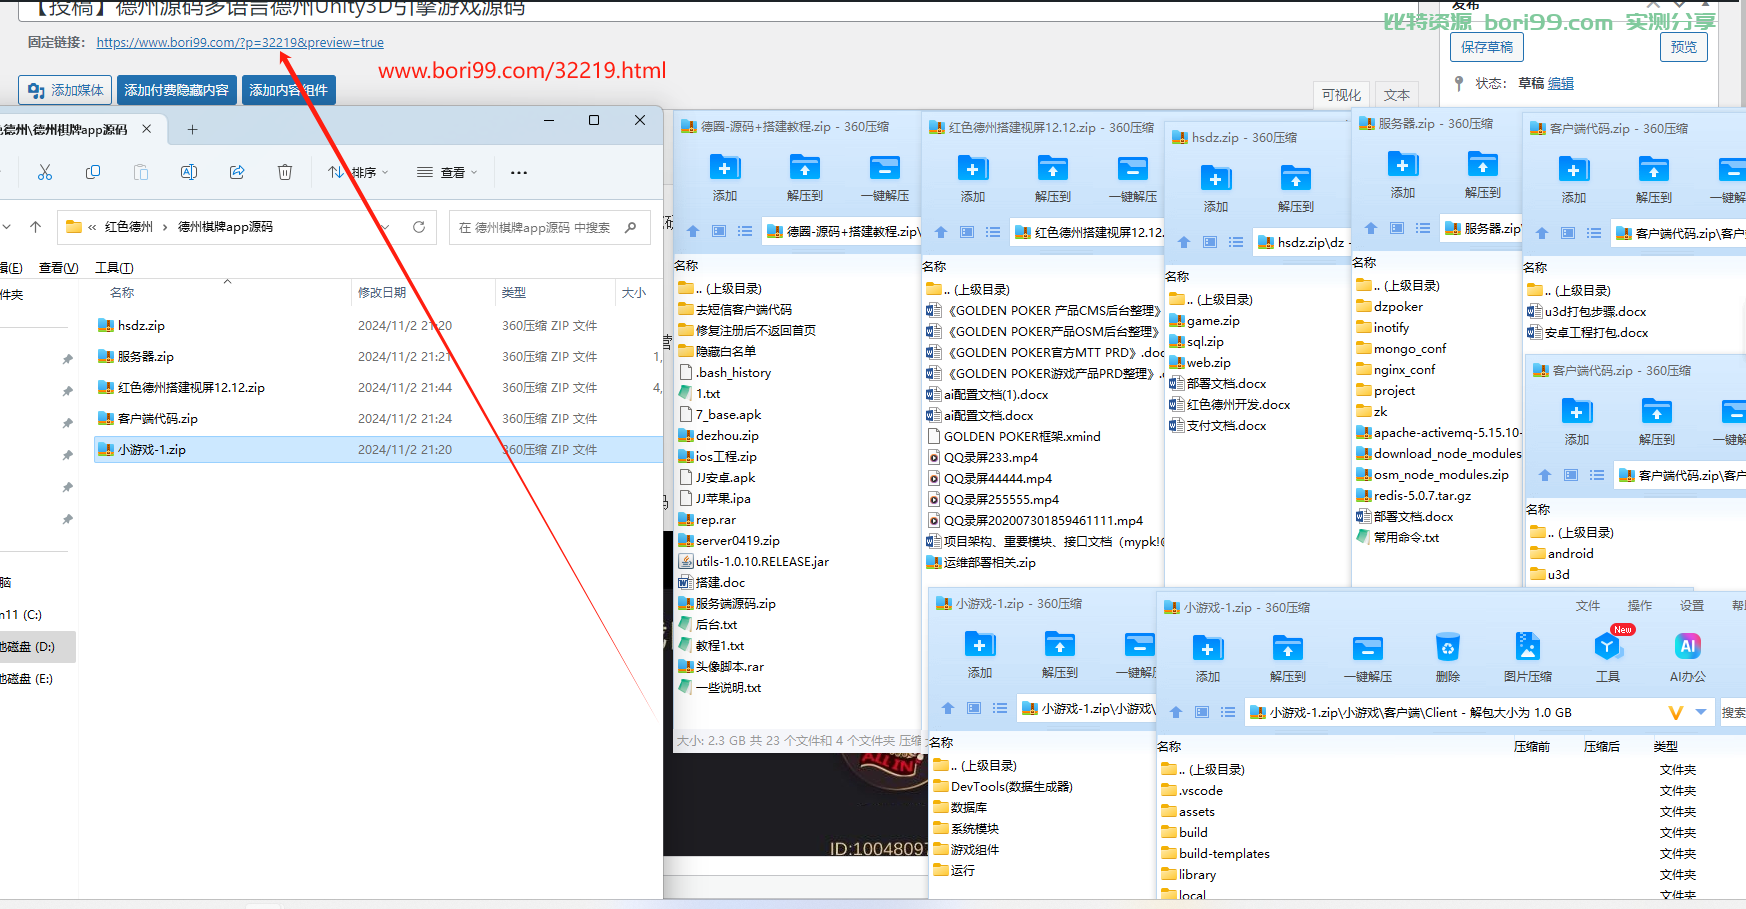
Task: Click 解压到 in 红色德州搭建视屏12.12.zip window
Action: [x=1053, y=178]
